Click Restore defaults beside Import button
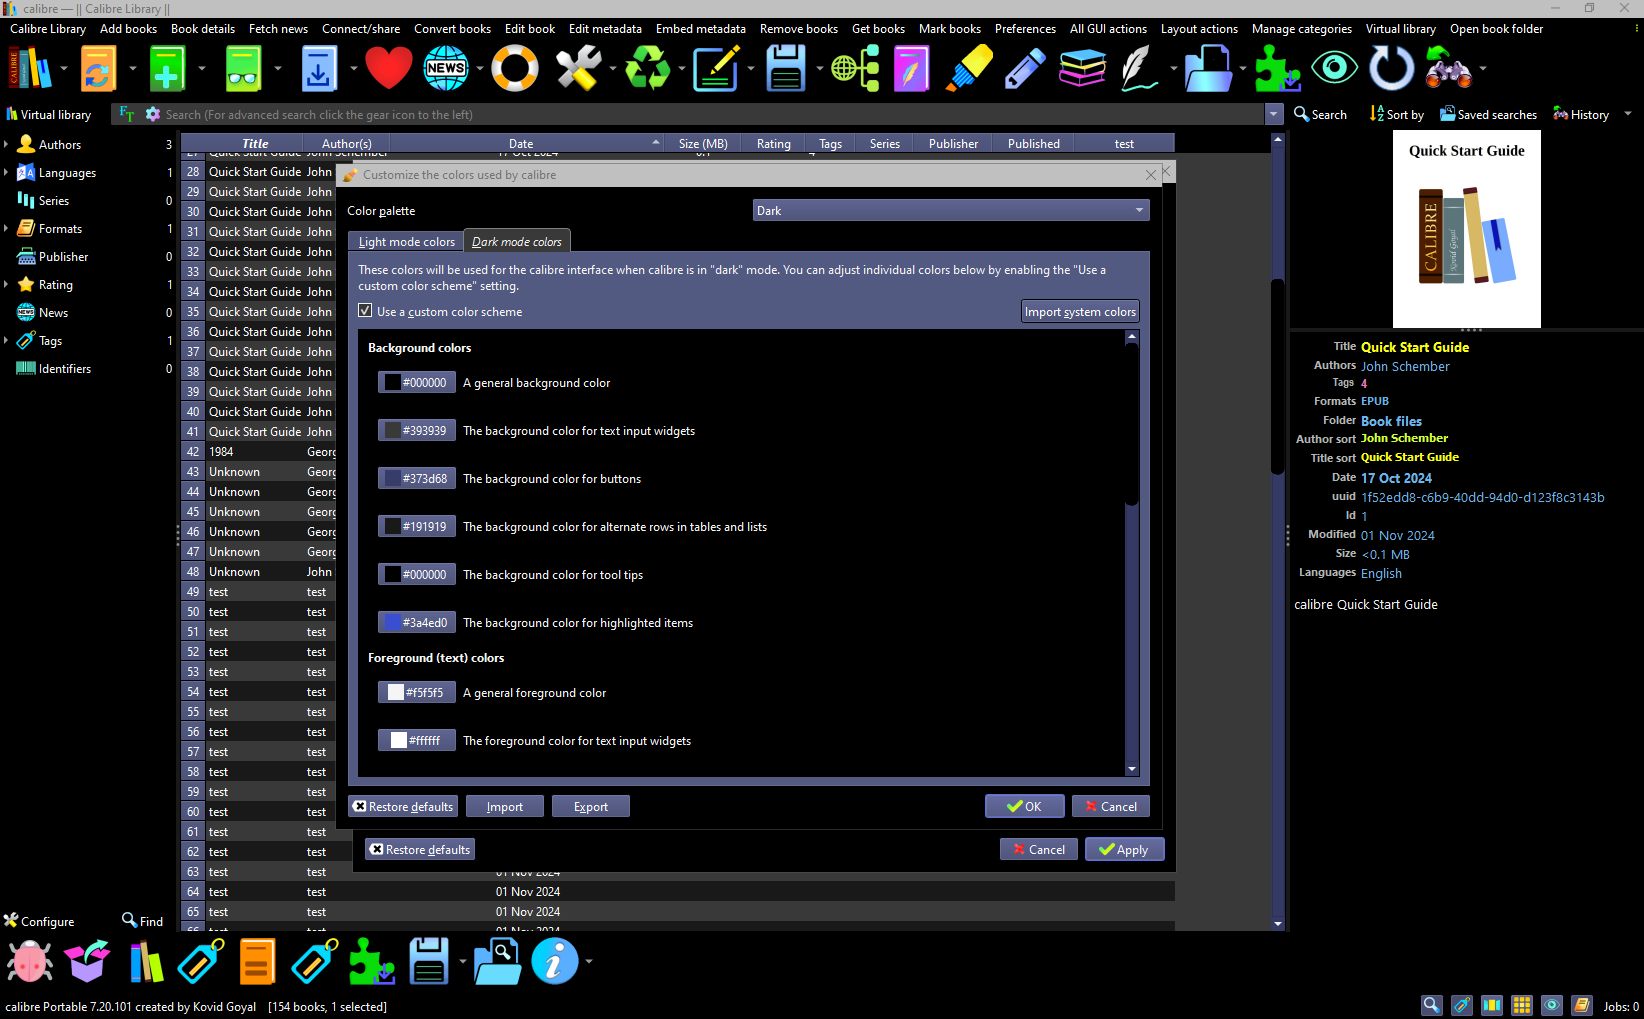 [x=403, y=806]
